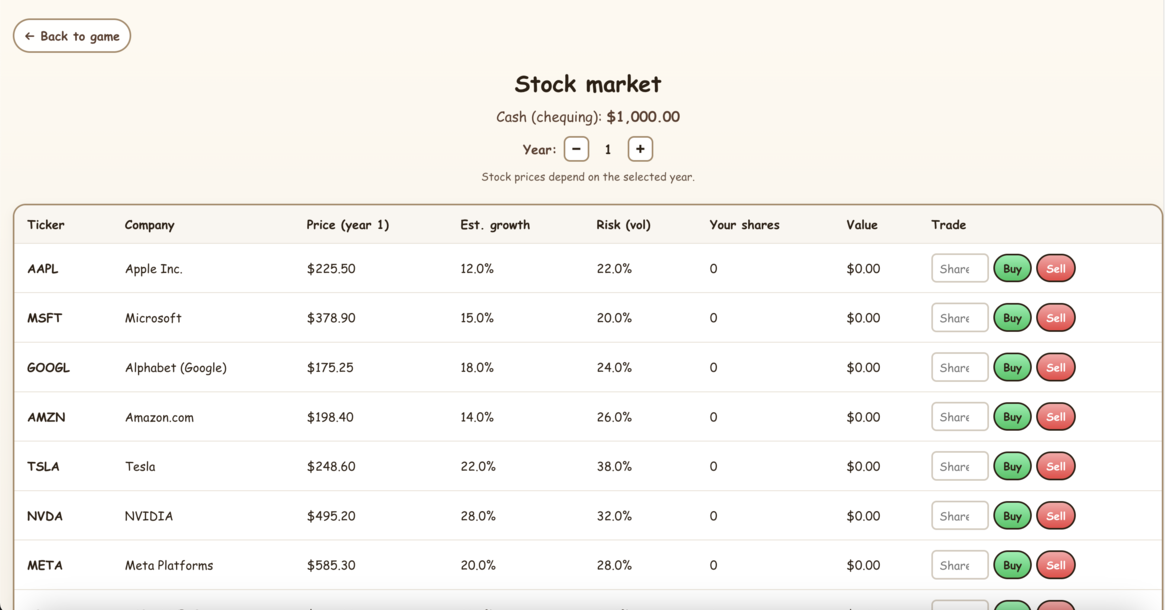Click the Buy button for AAPL
1165x610 pixels.
click(1012, 269)
